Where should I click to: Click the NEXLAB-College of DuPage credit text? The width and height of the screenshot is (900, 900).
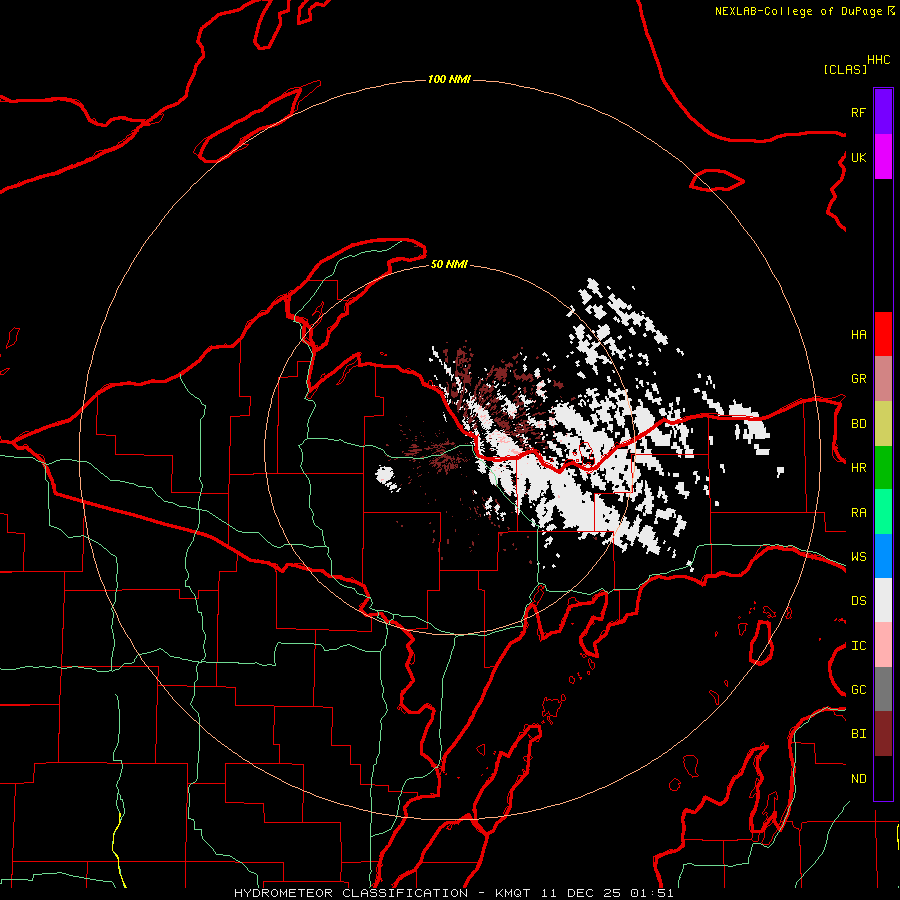tap(798, 11)
